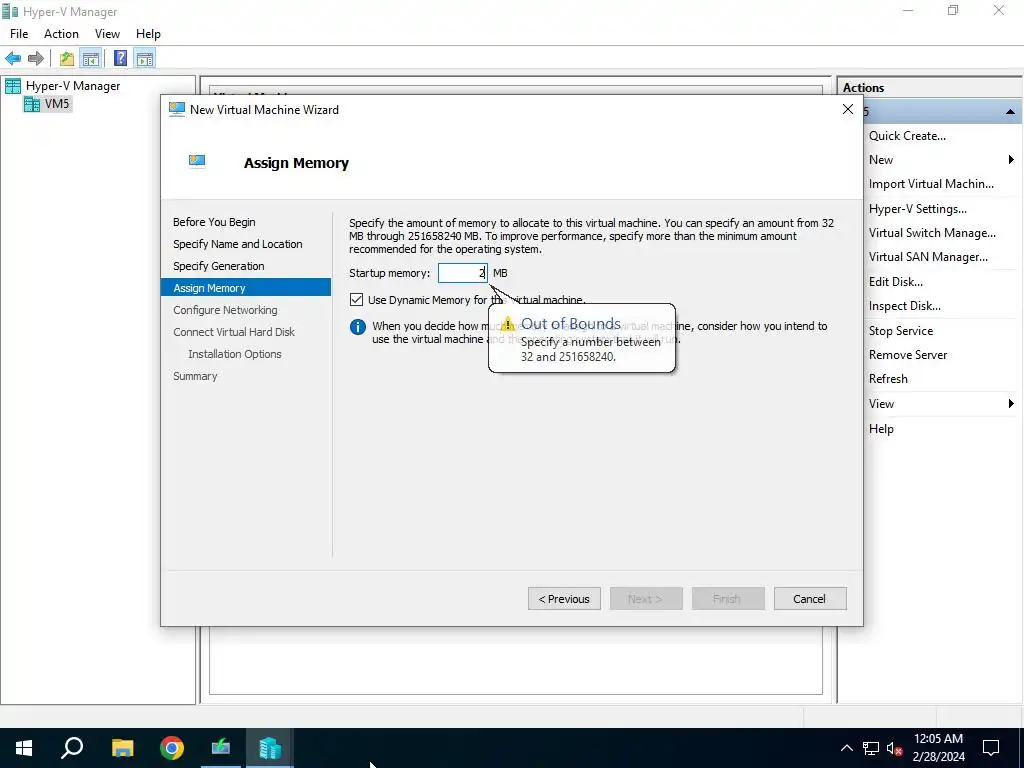Screen dimensions: 1024x768
Task: Click the wizard title bar monitor icon
Action: 176,110
